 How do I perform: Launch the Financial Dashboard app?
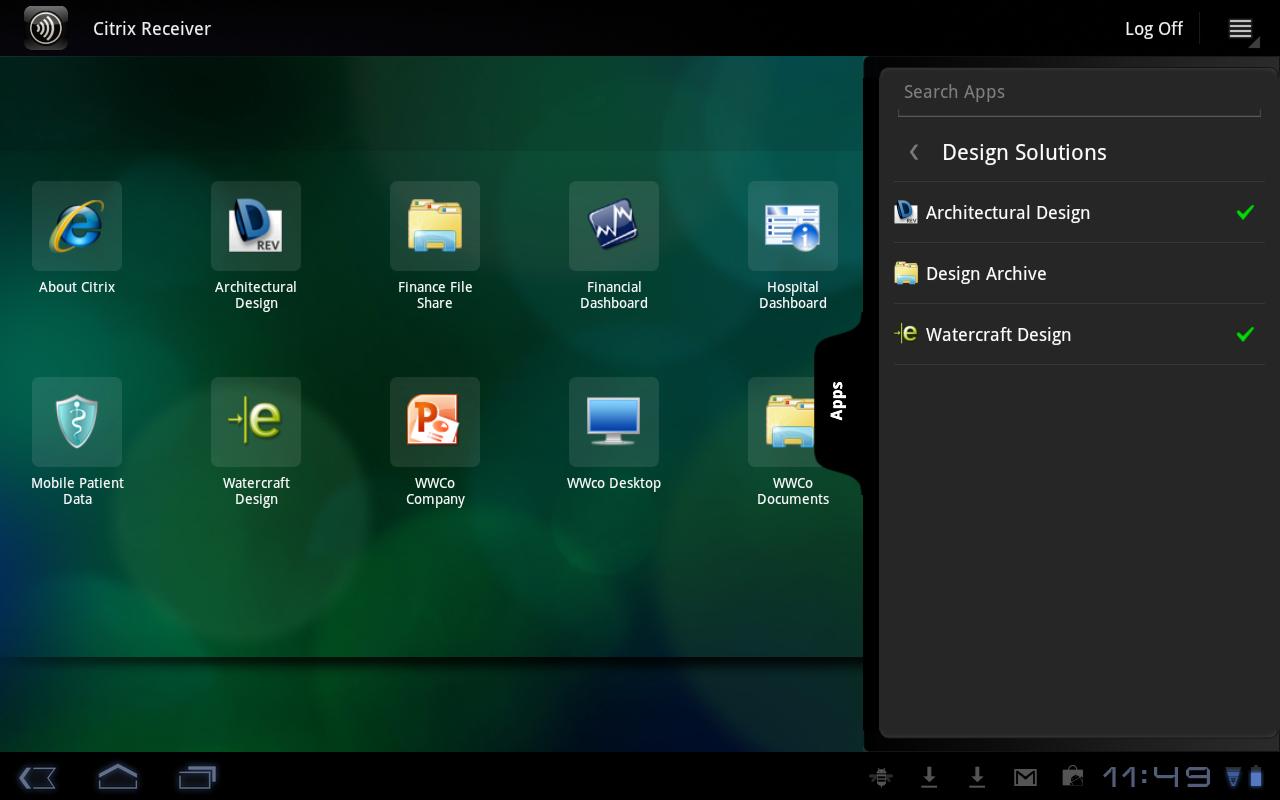(x=614, y=226)
